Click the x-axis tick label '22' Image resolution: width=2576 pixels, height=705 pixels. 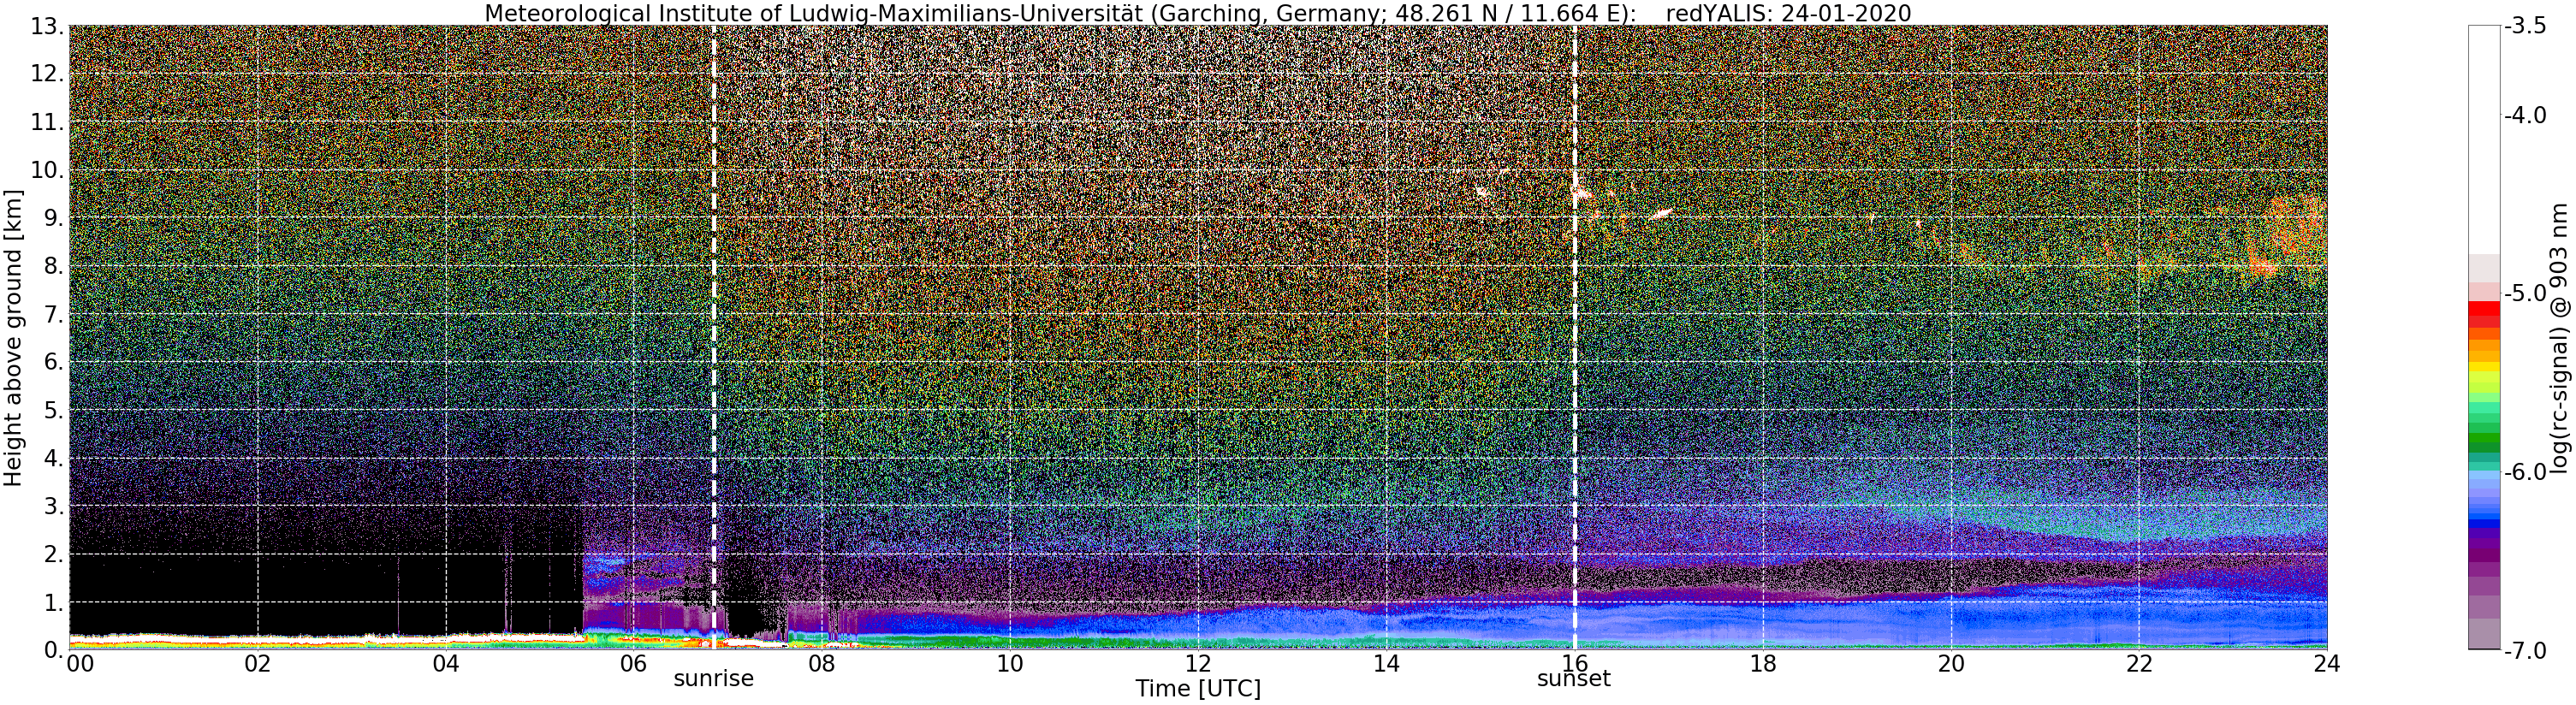(2139, 664)
